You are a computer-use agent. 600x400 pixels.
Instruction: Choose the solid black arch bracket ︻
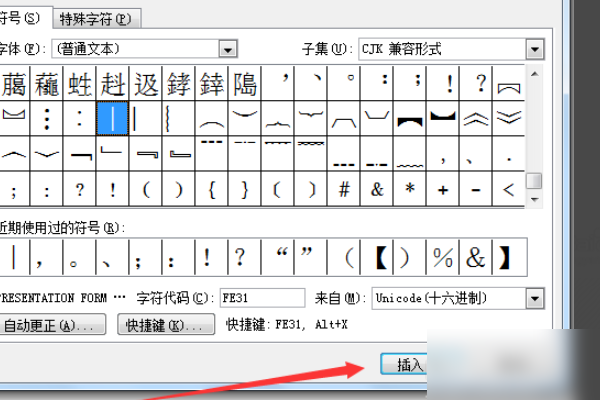410,118
